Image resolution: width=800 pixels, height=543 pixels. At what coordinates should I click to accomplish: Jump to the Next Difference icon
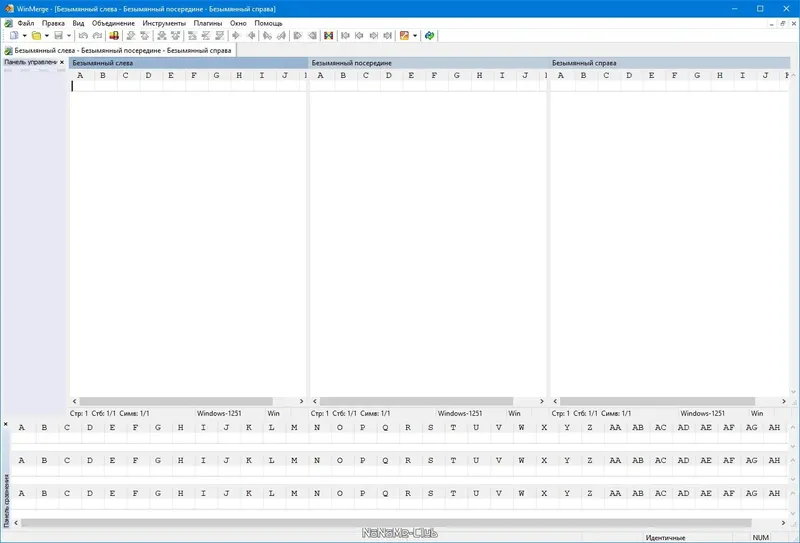pos(131,36)
